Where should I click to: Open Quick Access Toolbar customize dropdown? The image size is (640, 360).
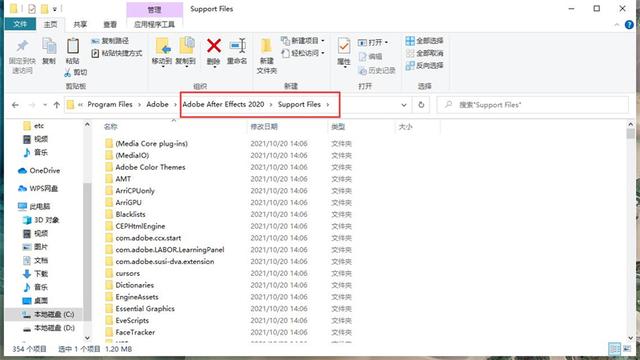coord(55,9)
